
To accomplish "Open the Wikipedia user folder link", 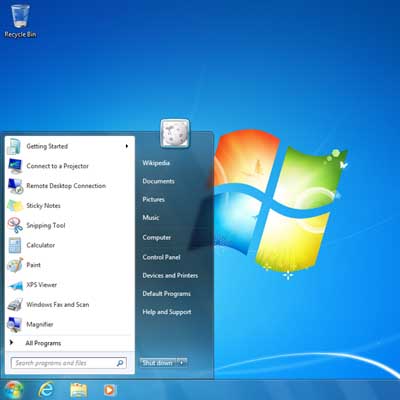I will click(156, 163).
